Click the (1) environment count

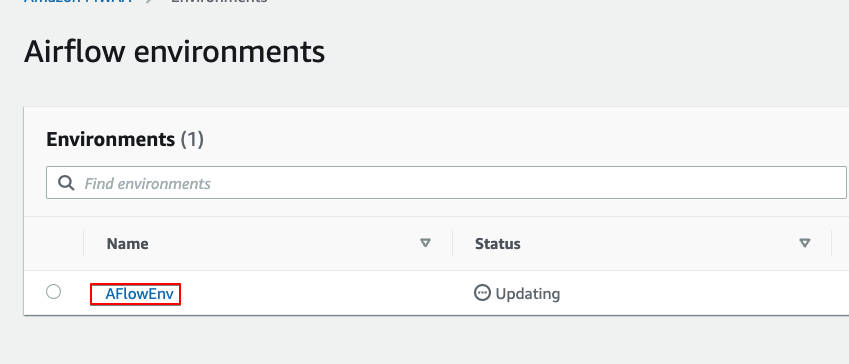(x=192, y=139)
